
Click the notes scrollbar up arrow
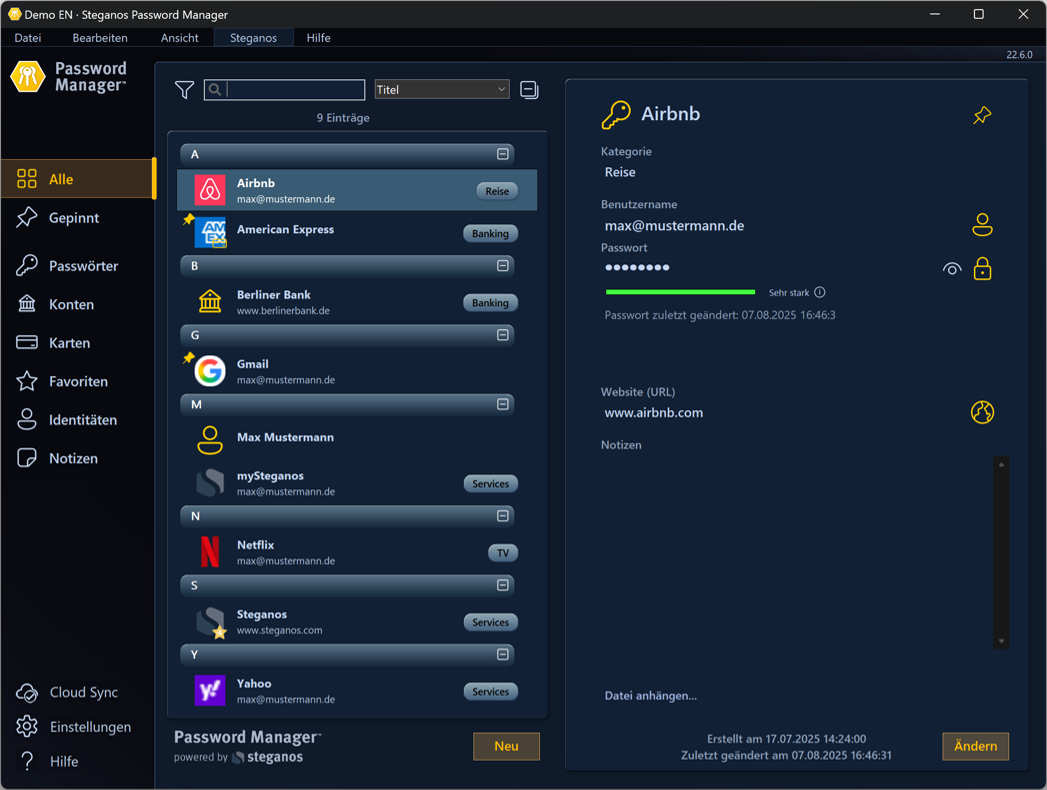(1000, 464)
